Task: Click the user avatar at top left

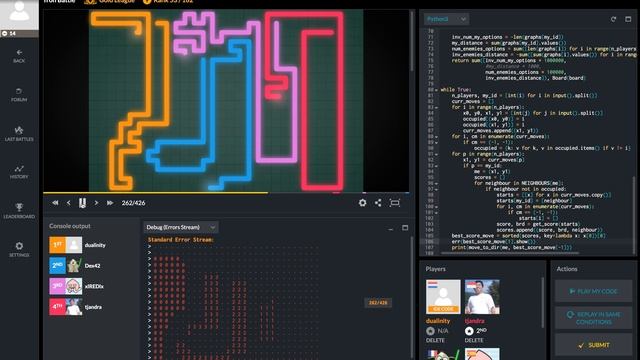Action: click(19, 14)
